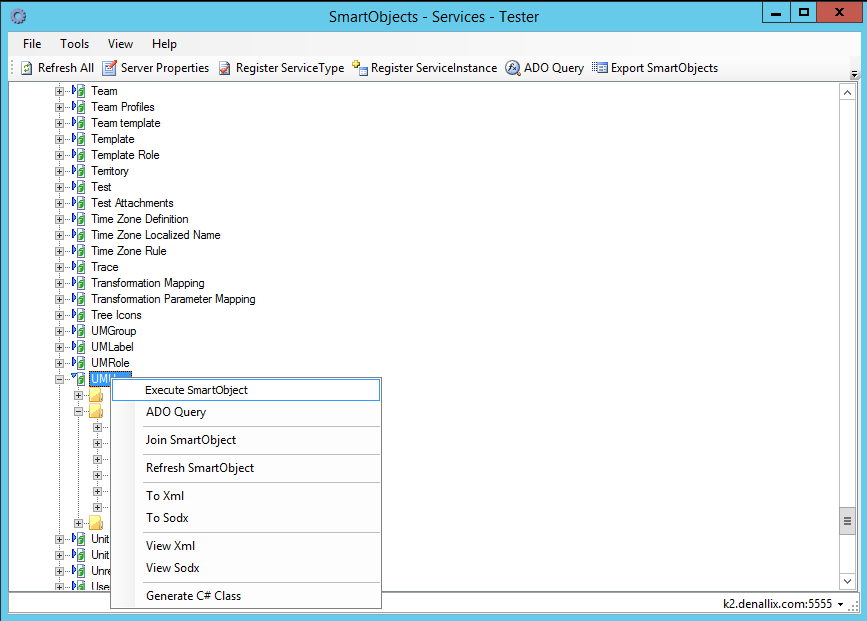Expand the Team template node
867x621 pixels.
[59, 123]
